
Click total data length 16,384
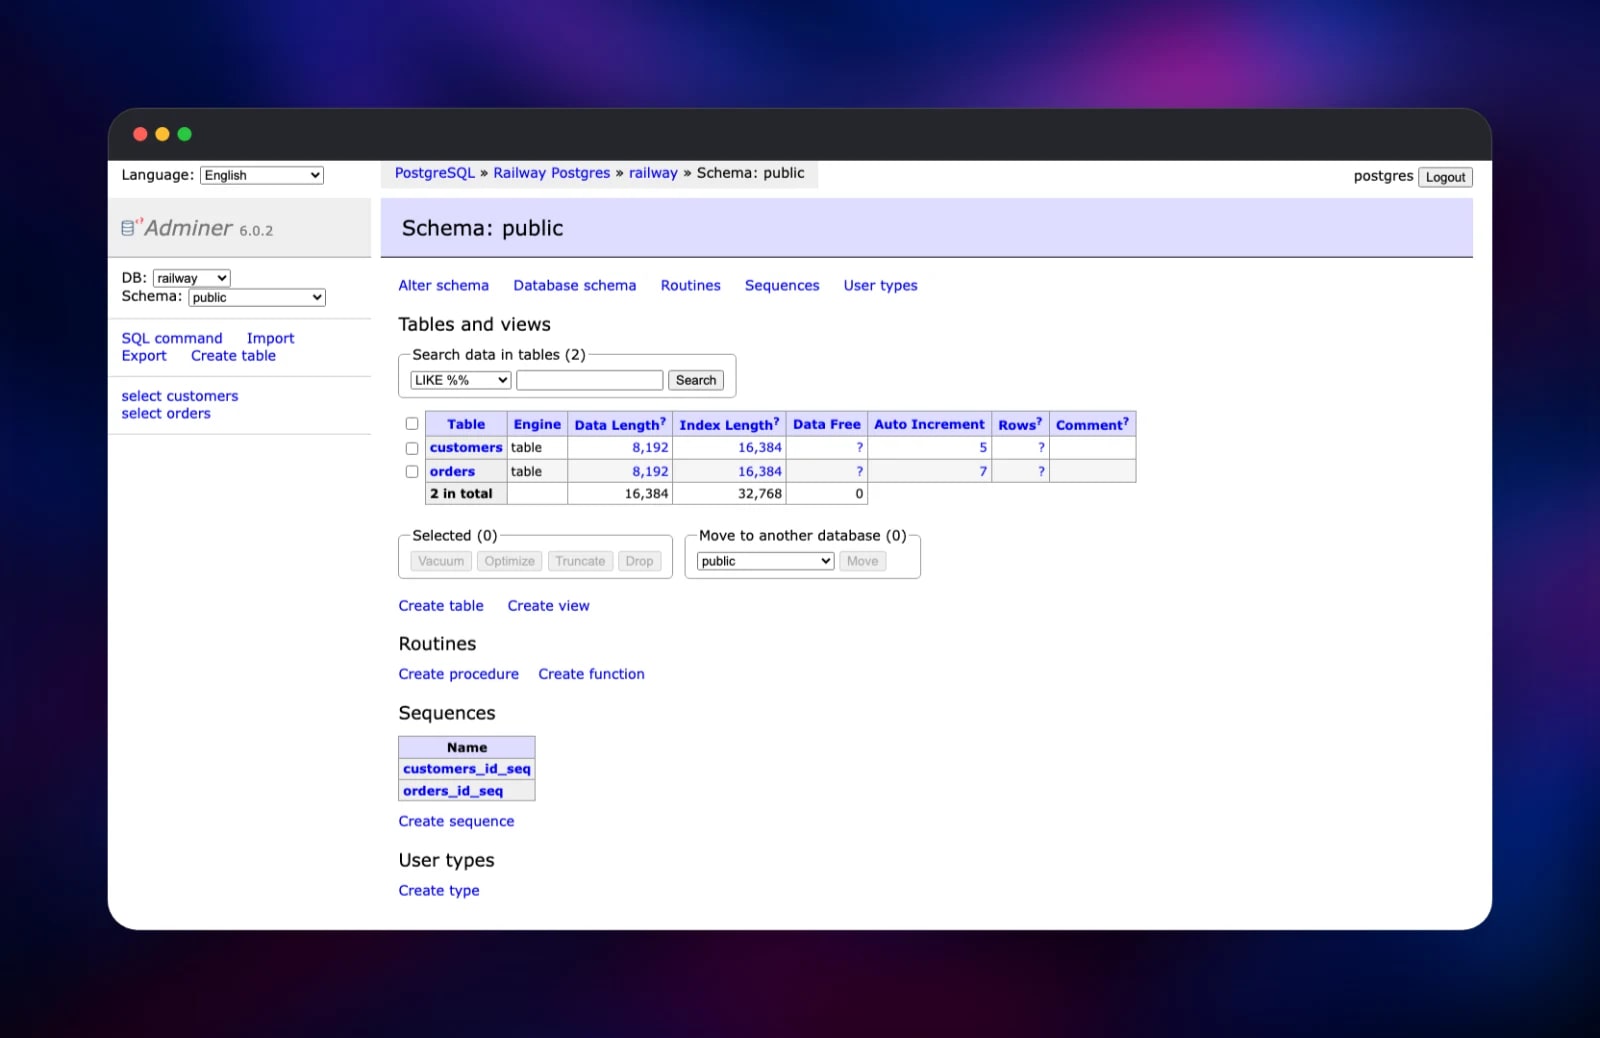click(646, 494)
